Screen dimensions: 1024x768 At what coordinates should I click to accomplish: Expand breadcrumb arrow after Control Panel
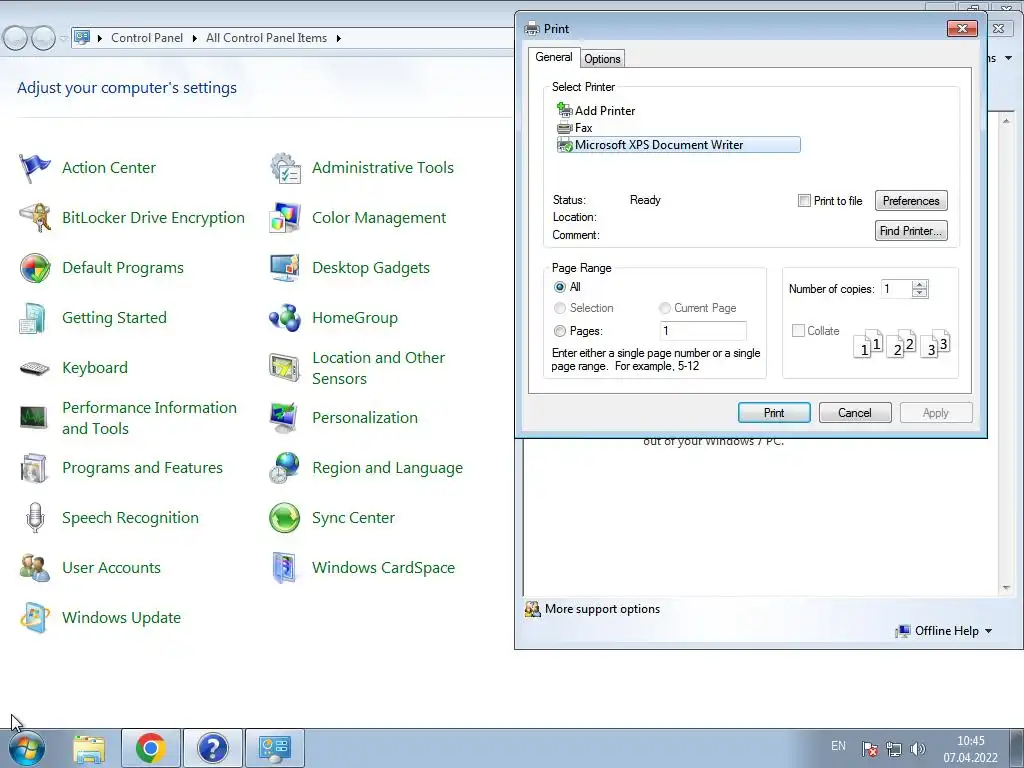(195, 38)
